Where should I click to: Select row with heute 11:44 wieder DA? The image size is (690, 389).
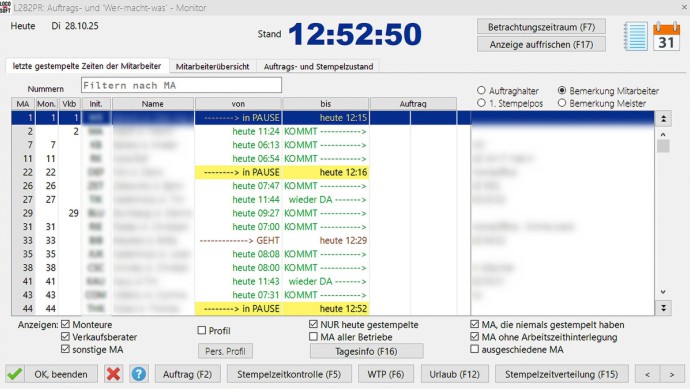(x=333, y=199)
